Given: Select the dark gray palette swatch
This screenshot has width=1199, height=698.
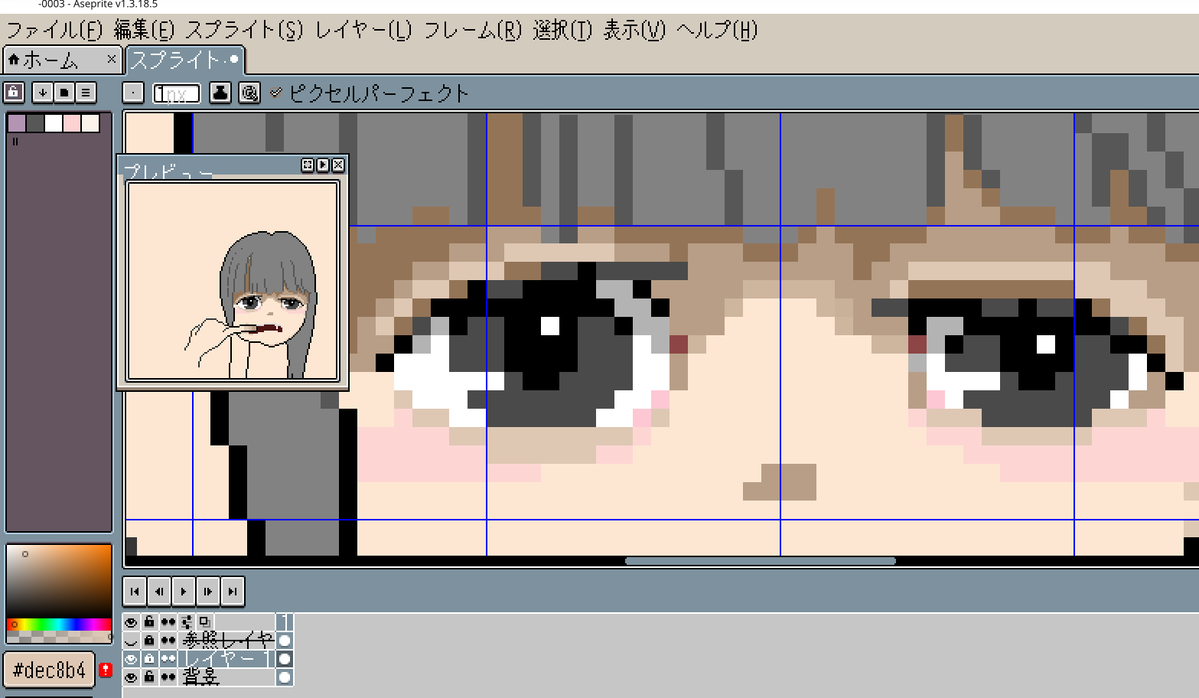Looking at the screenshot, I should pyautogui.click(x=35, y=123).
